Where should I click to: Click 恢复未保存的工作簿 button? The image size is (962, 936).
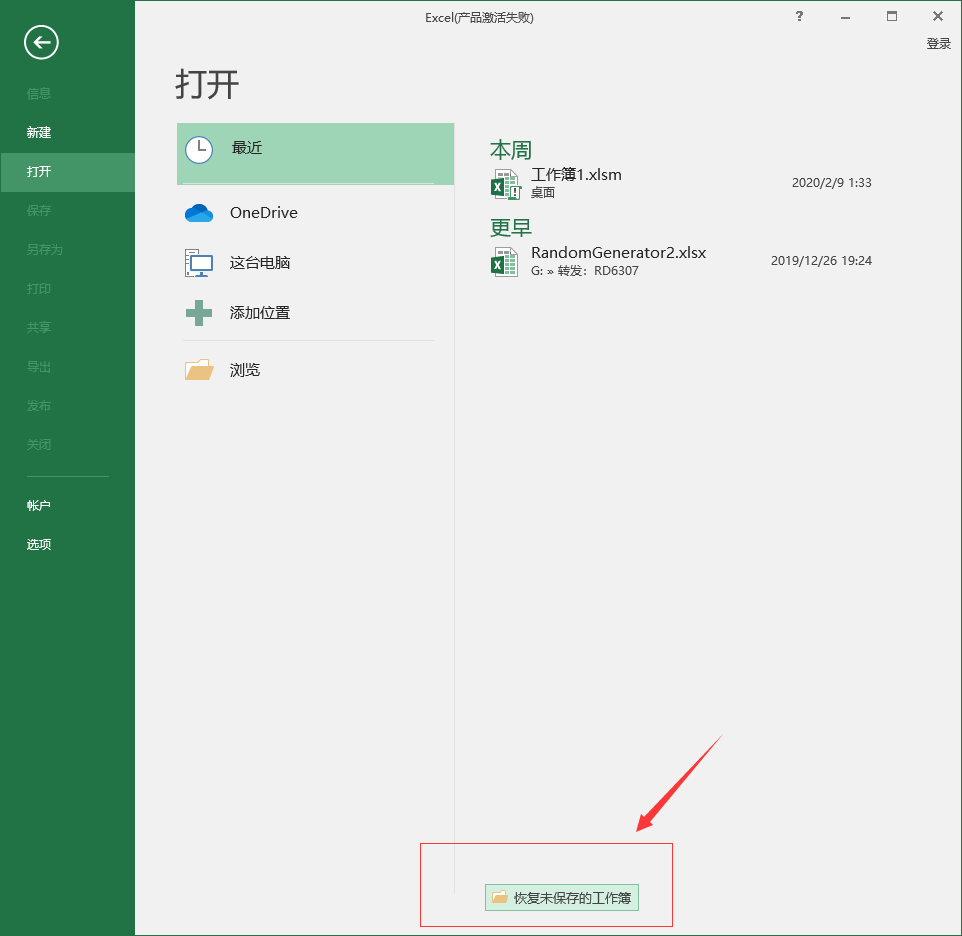(x=561, y=898)
